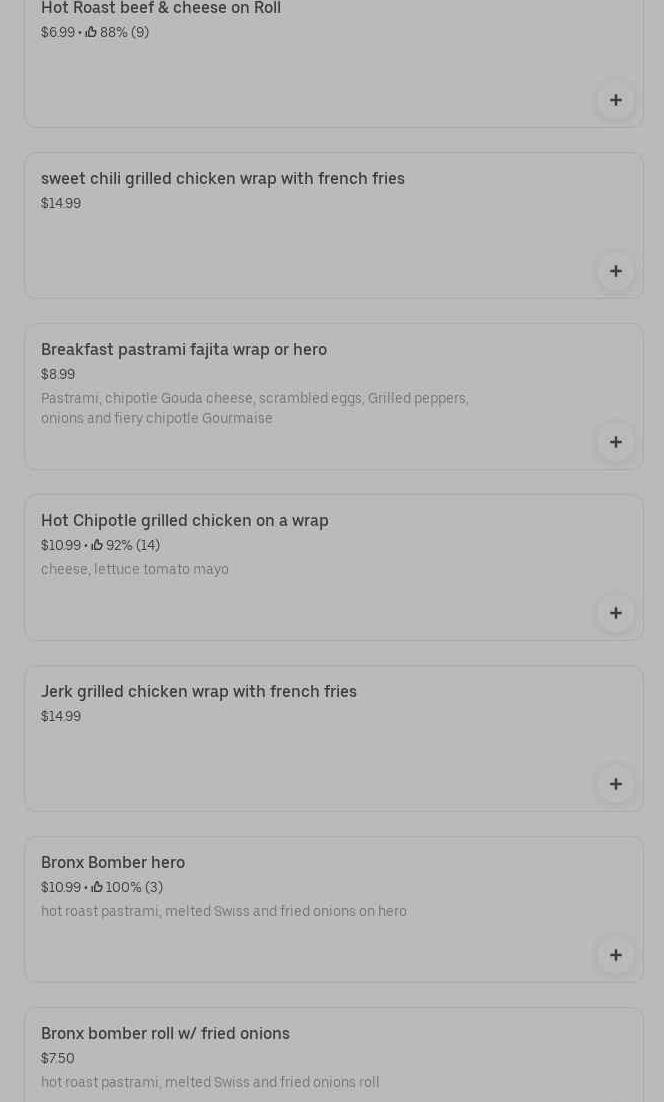The width and height of the screenshot is (664, 1102).
Task: Open Jerk grilled chicken wrap with french fries
Action: (x=199, y=691)
